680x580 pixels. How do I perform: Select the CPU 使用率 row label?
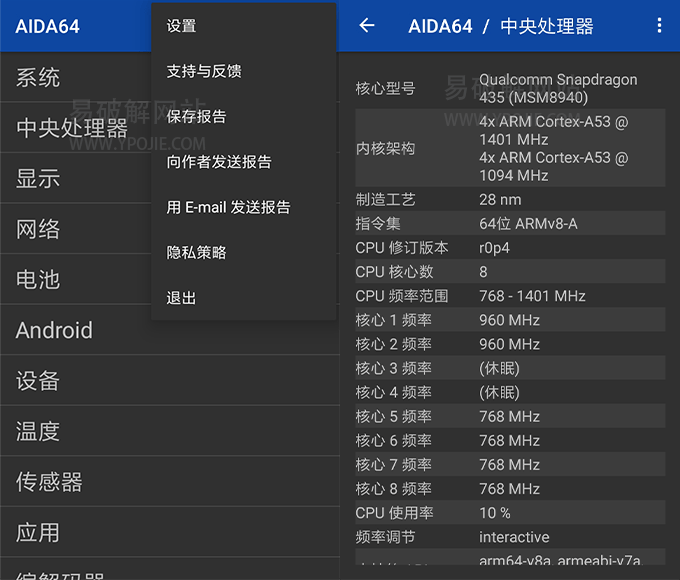point(394,513)
